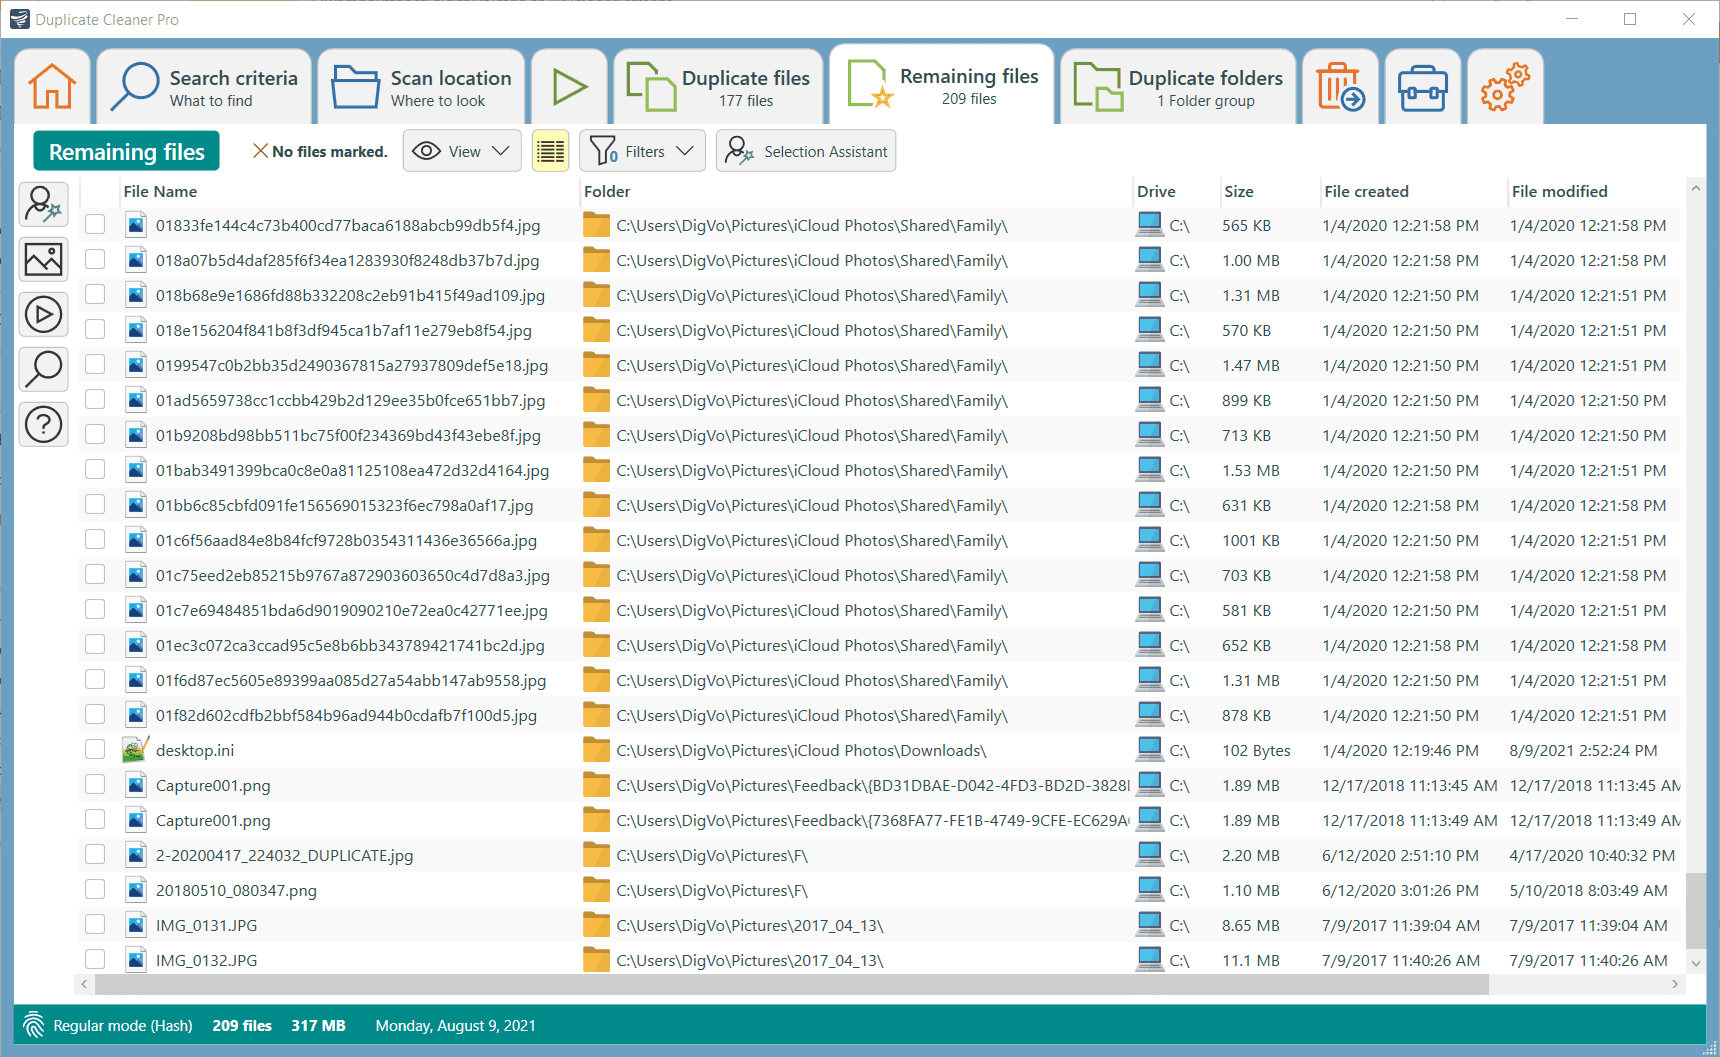Click the fingerprint icon in the status bar
Image resolution: width=1720 pixels, height=1057 pixels.
pos(34,1025)
